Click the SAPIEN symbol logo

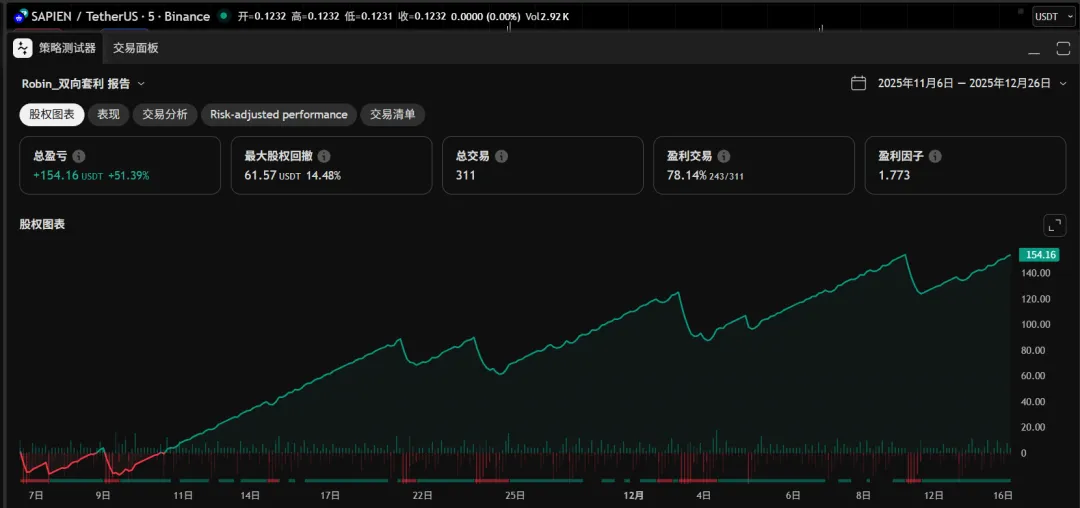pyautogui.click(x=21, y=16)
